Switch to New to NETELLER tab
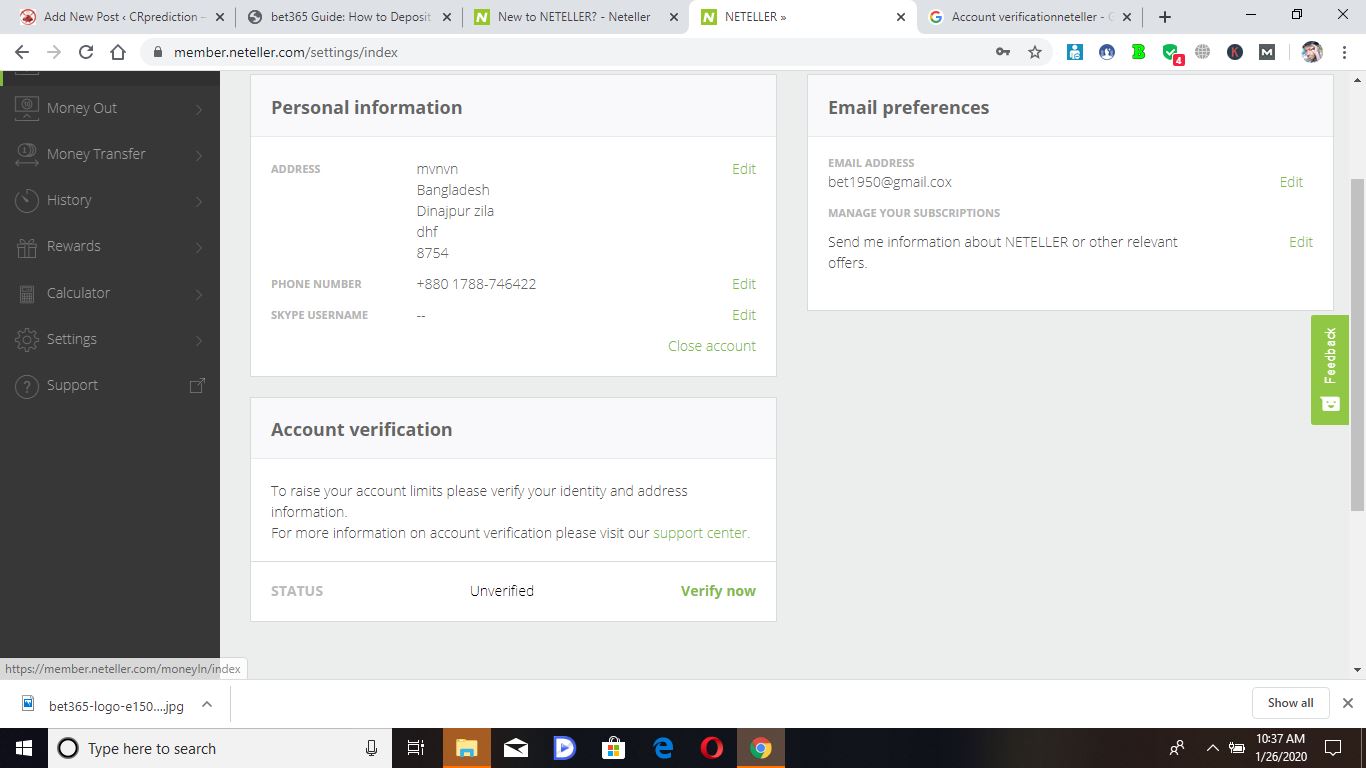 coord(573,17)
